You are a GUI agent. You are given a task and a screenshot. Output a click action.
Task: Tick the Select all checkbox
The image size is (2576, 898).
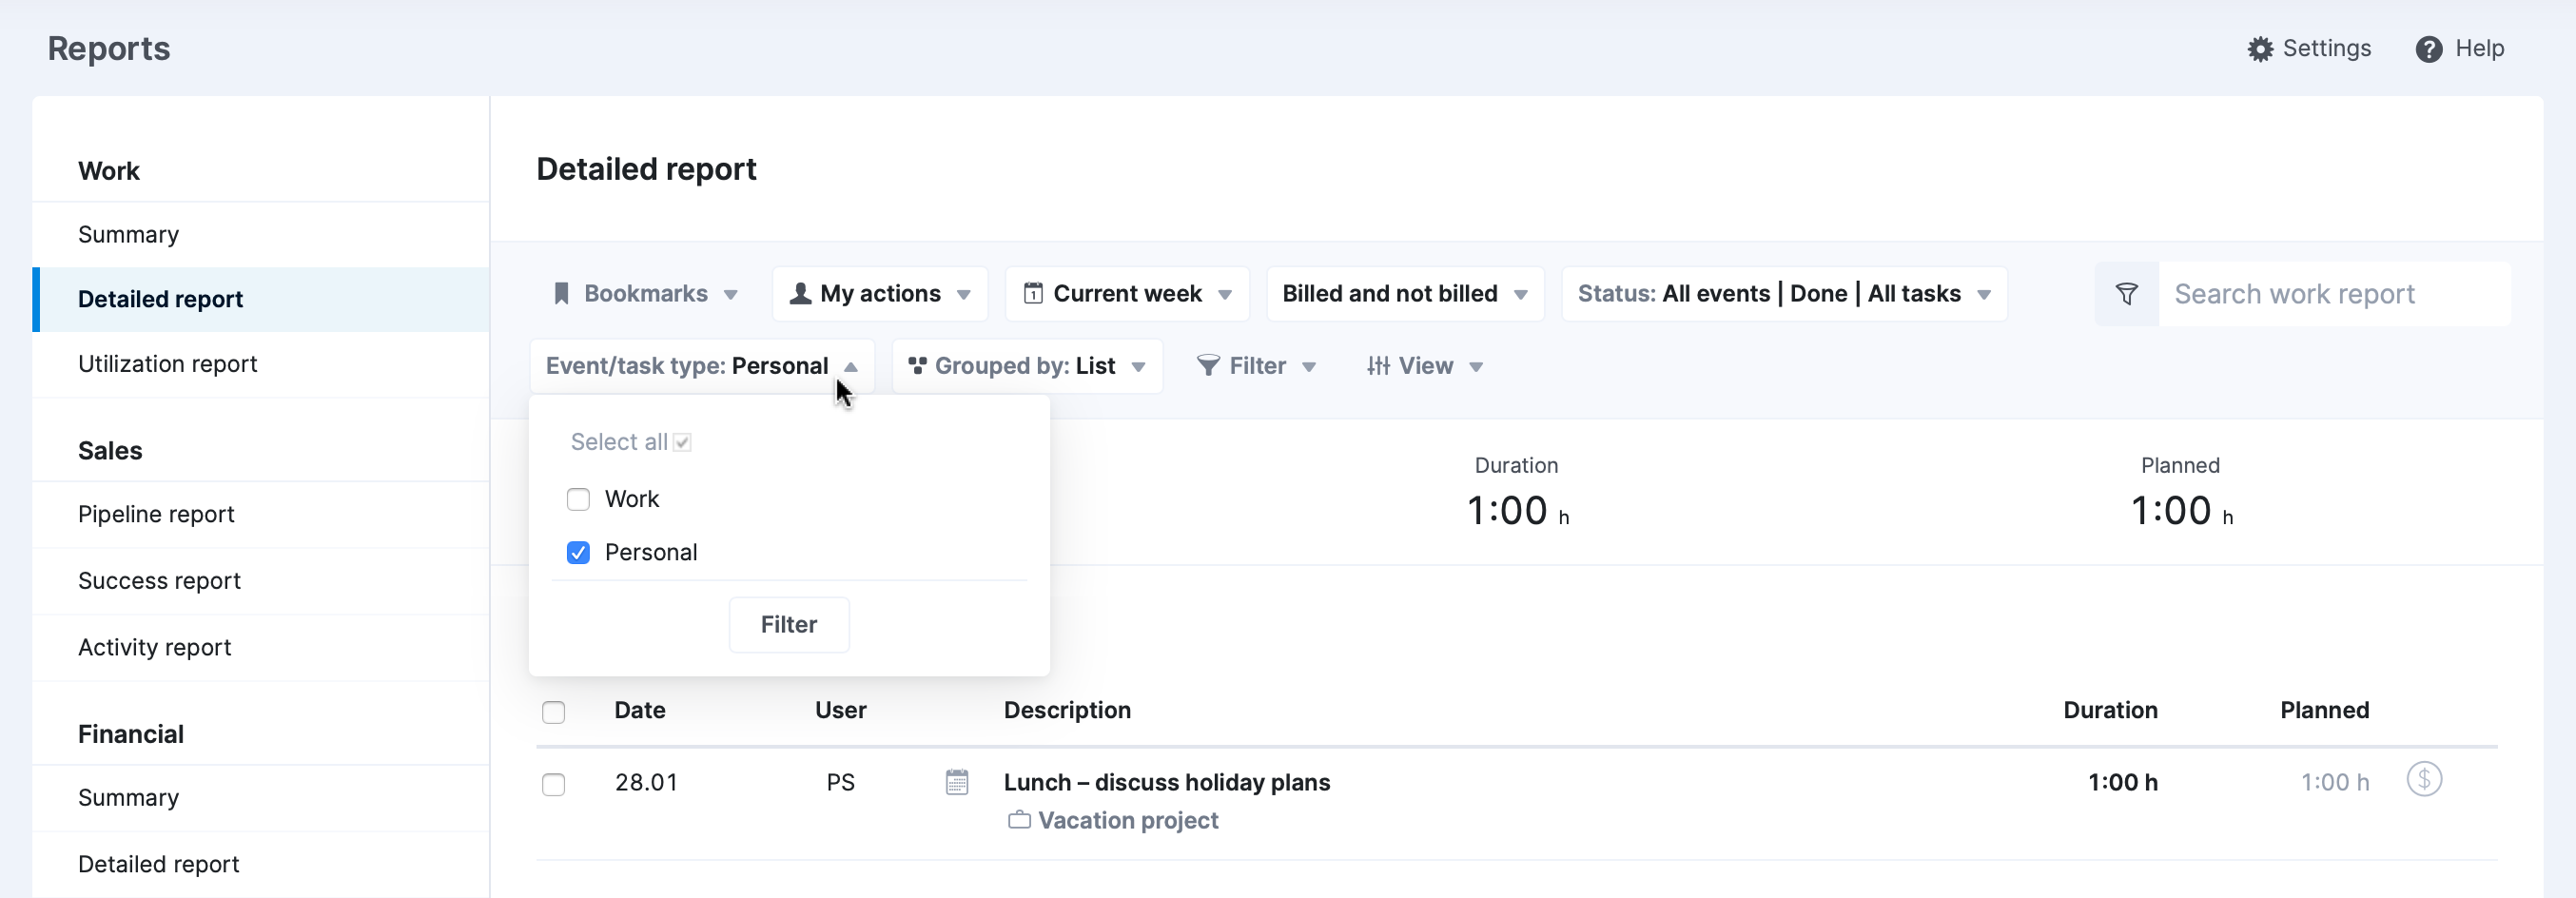(682, 442)
